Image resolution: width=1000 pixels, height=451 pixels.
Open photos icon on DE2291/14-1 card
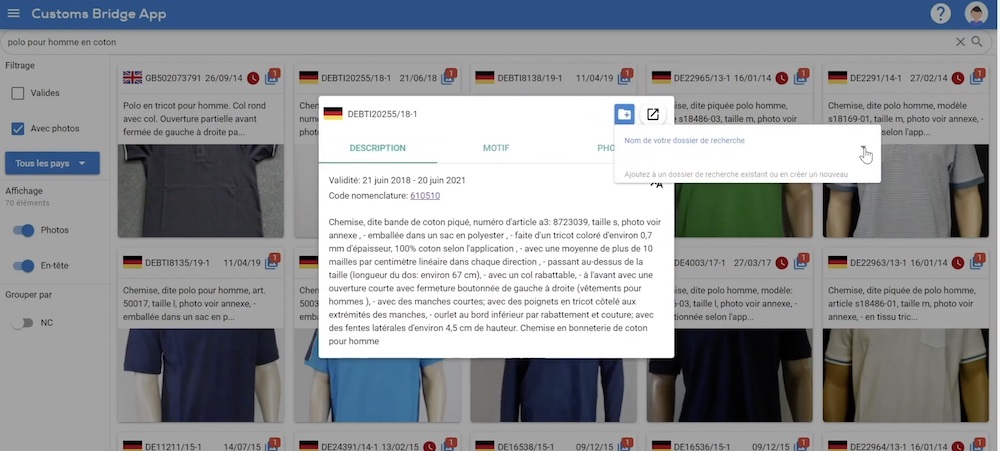coord(976,78)
